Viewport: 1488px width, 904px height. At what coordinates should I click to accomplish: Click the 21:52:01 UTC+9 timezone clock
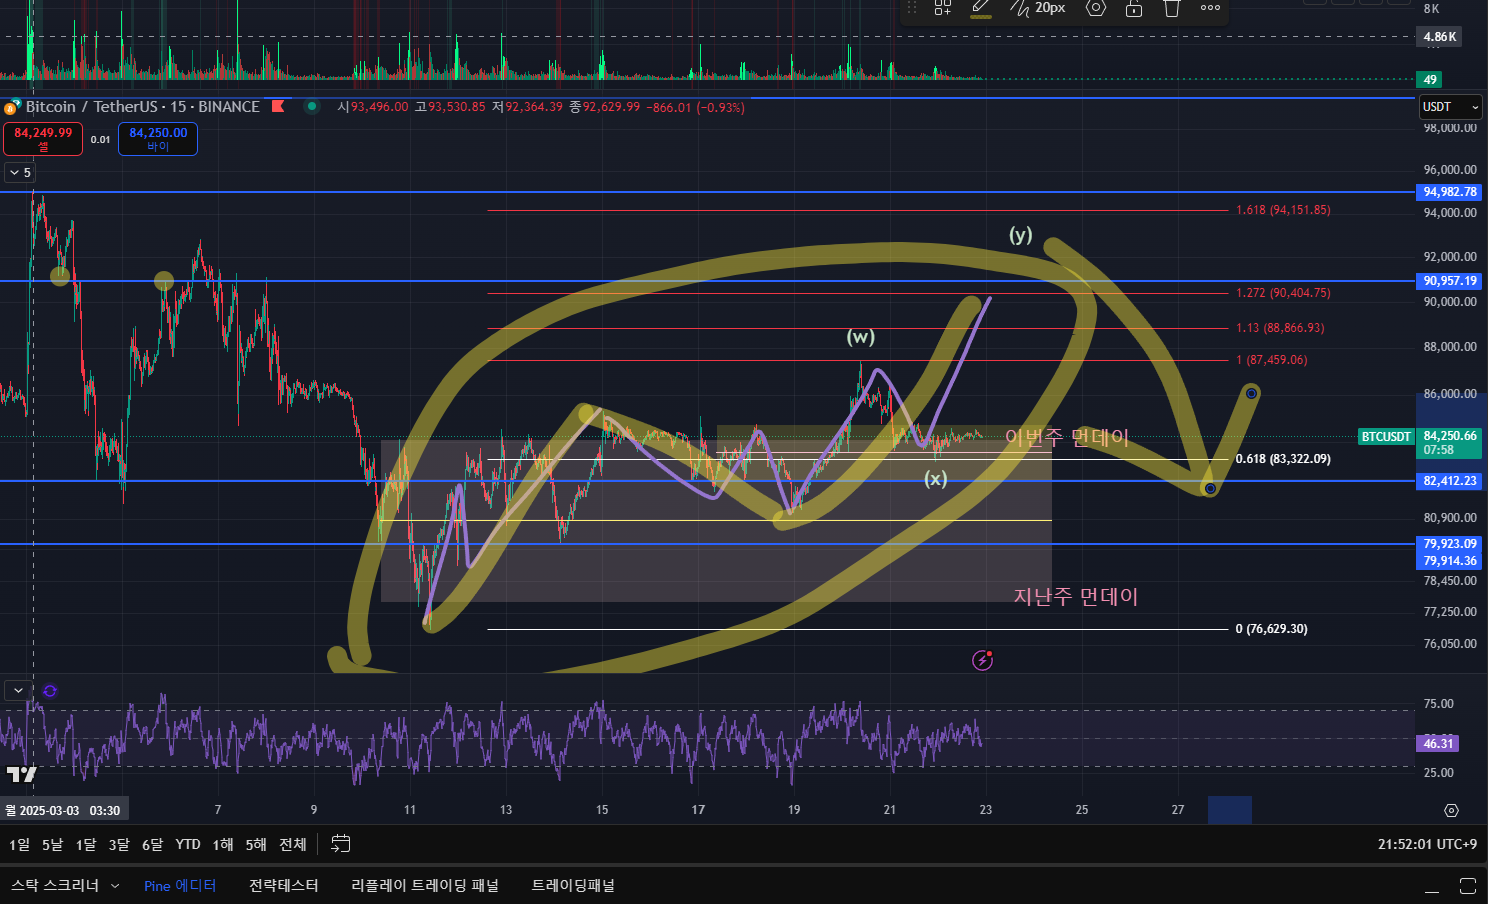pyautogui.click(x=1427, y=845)
